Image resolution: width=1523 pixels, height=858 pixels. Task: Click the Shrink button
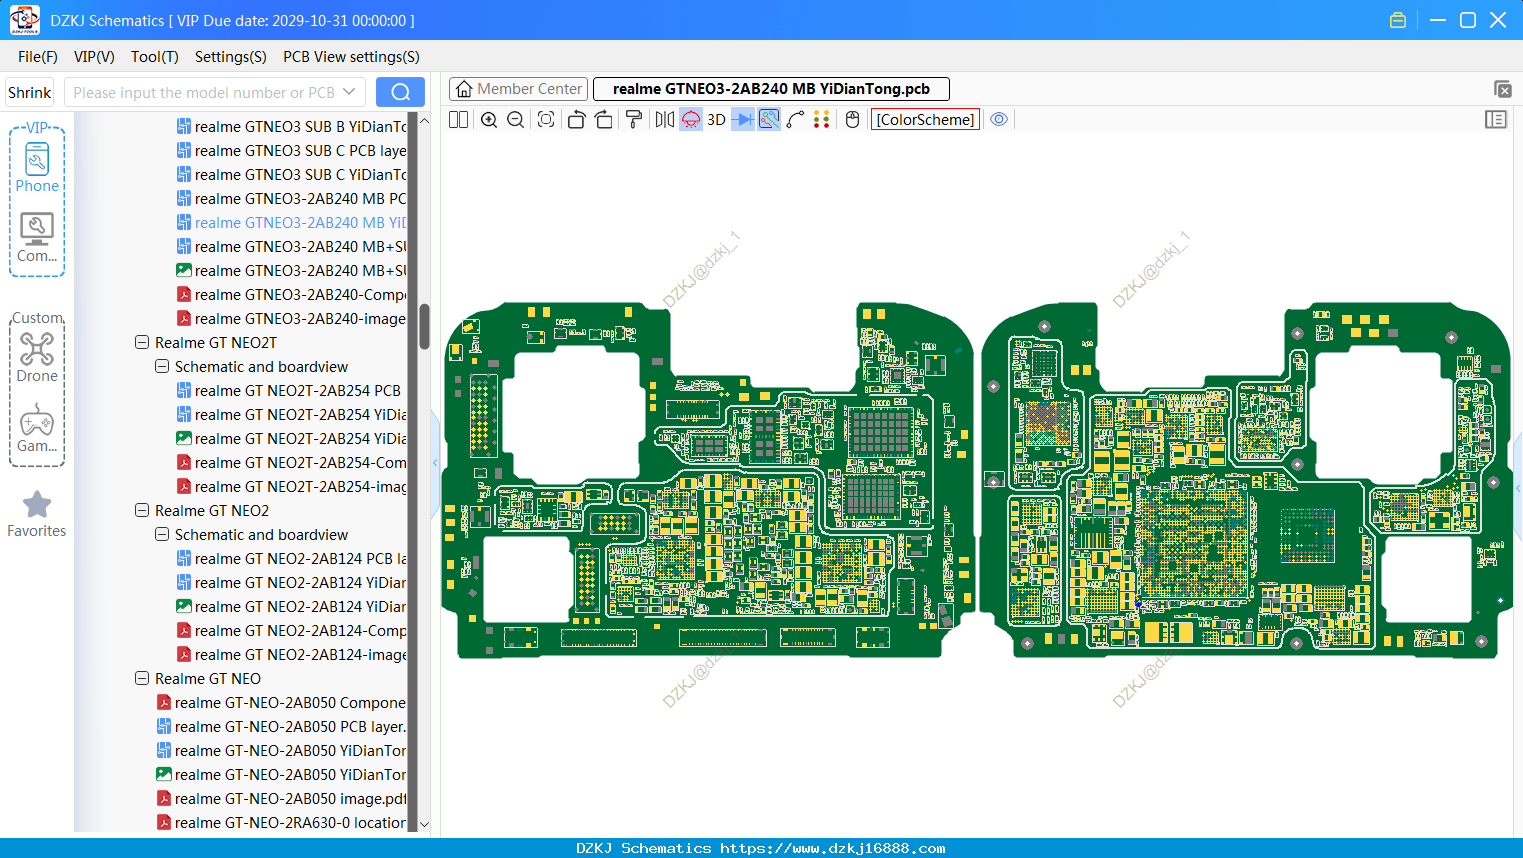[x=29, y=93]
